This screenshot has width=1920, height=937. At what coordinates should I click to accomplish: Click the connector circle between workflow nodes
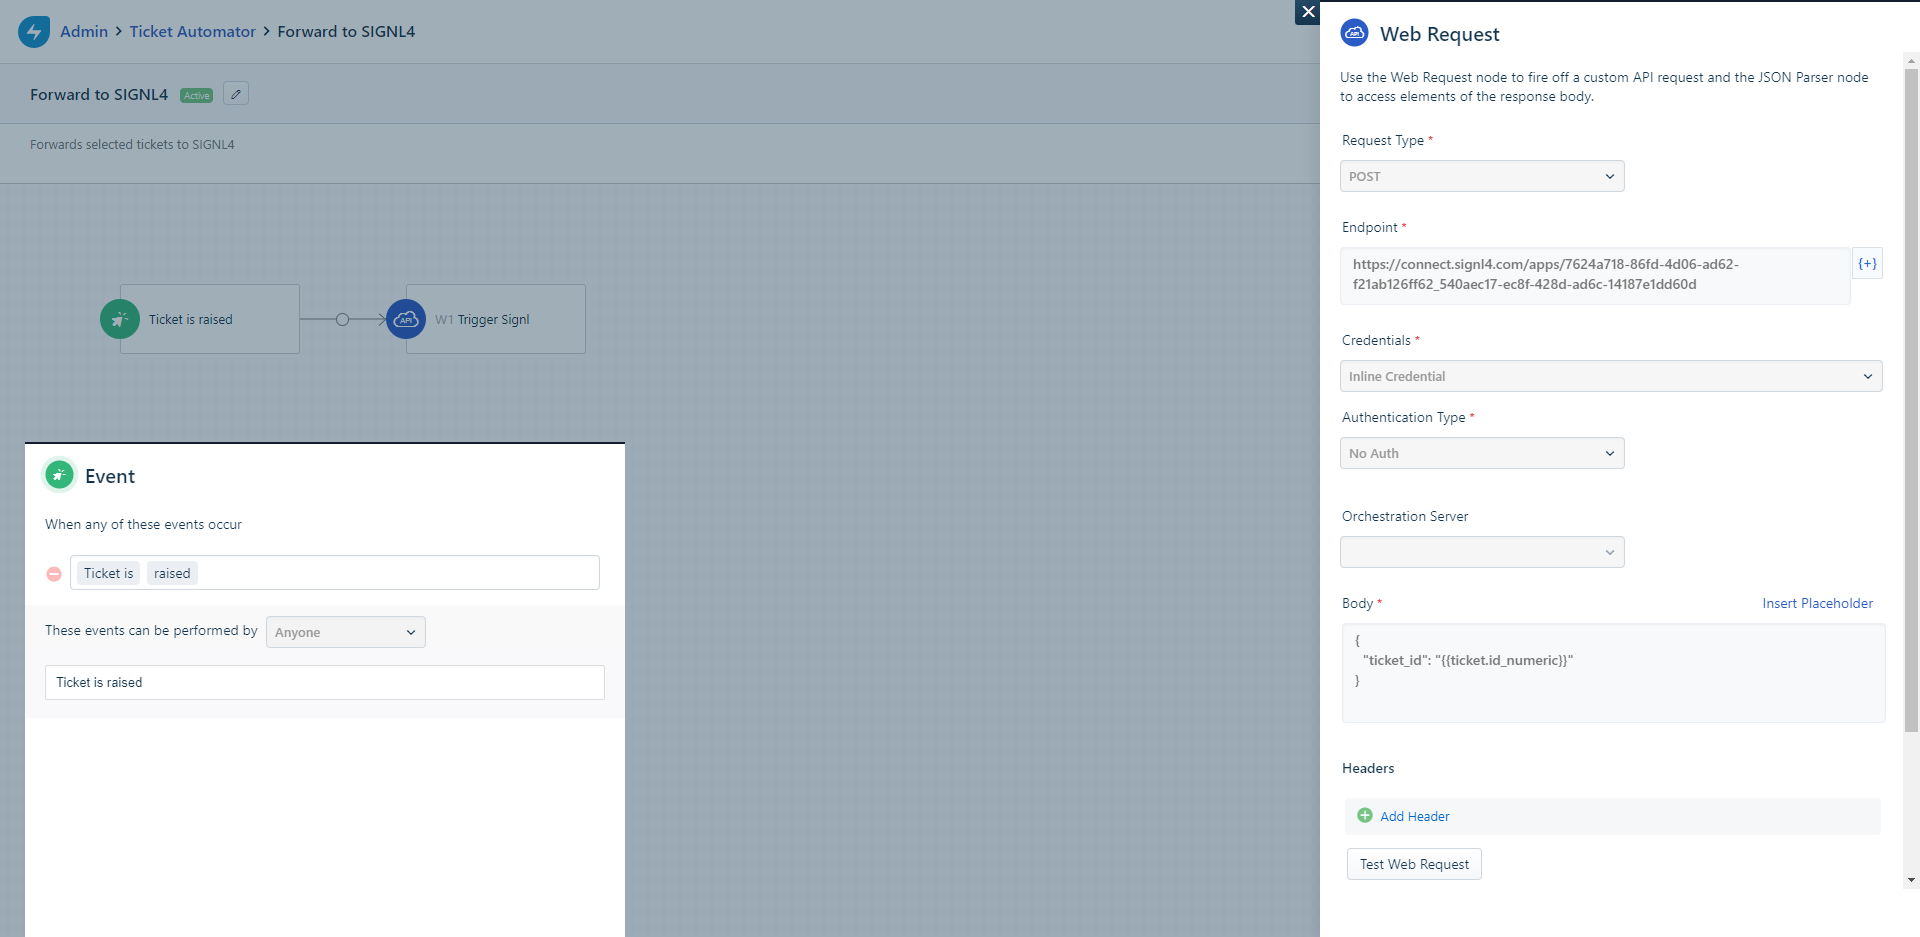(x=342, y=320)
